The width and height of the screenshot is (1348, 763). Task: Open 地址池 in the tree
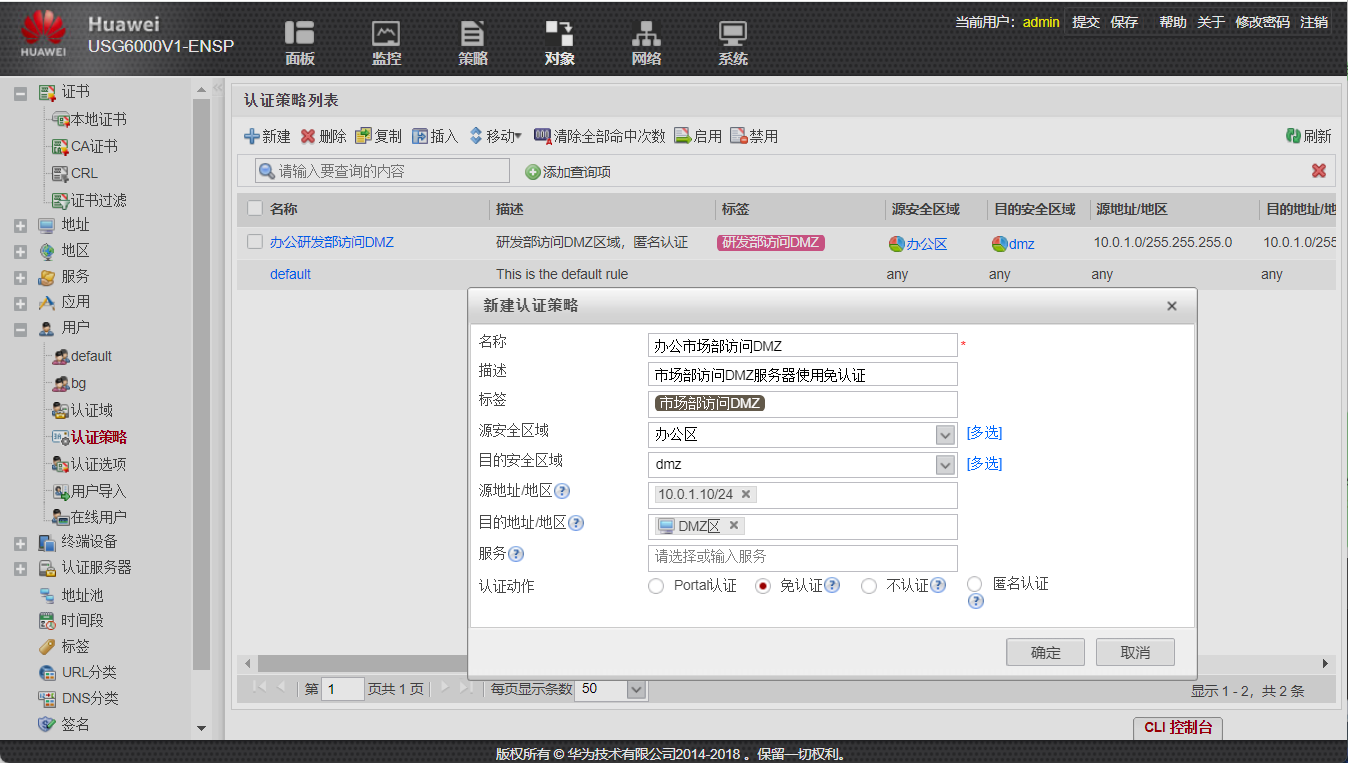(x=82, y=595)
